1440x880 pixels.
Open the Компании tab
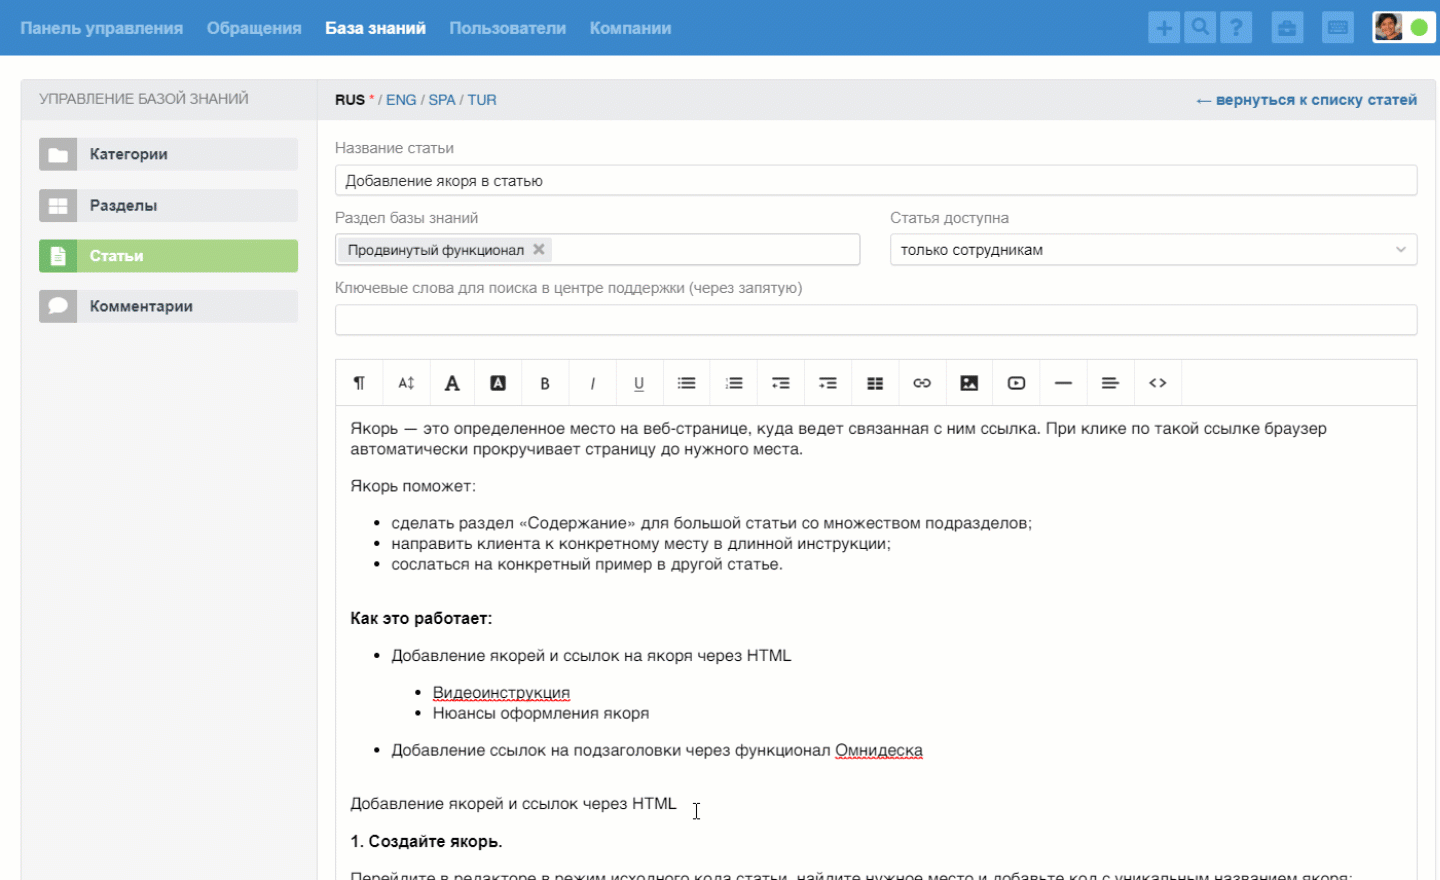[630, 28]
